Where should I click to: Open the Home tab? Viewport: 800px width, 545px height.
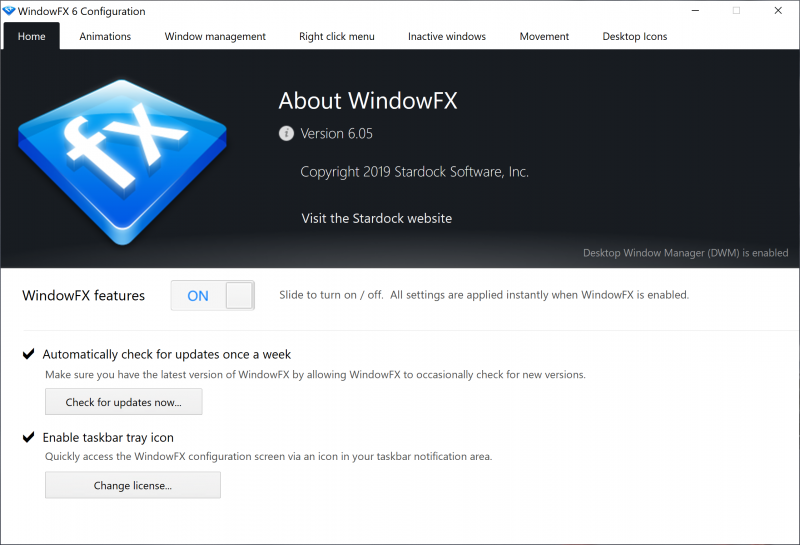32,36
